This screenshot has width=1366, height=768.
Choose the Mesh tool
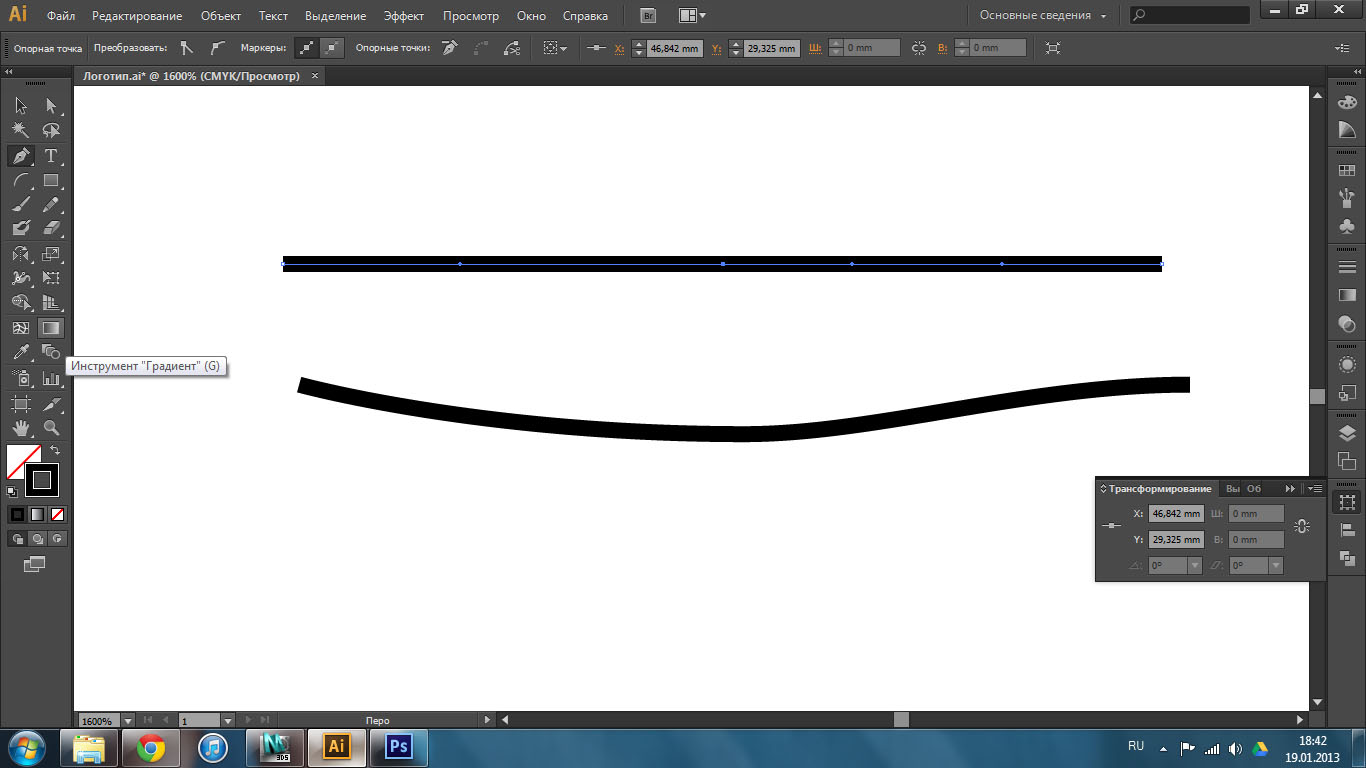pyautogui.click(x=21, y=328)
